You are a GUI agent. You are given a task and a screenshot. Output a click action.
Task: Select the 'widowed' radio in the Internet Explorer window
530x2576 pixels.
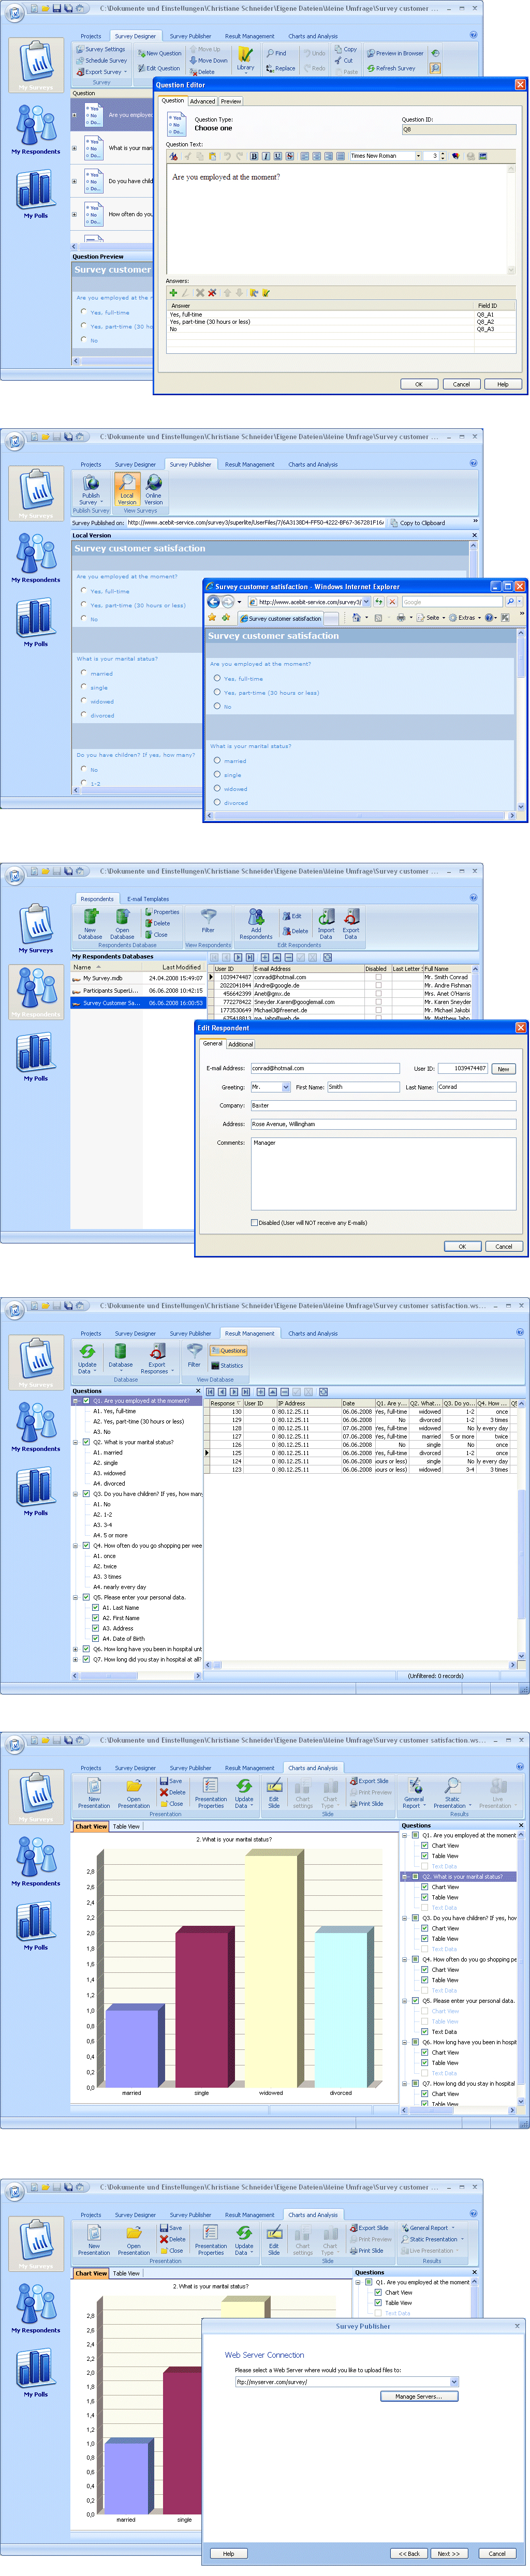[217, 788]
